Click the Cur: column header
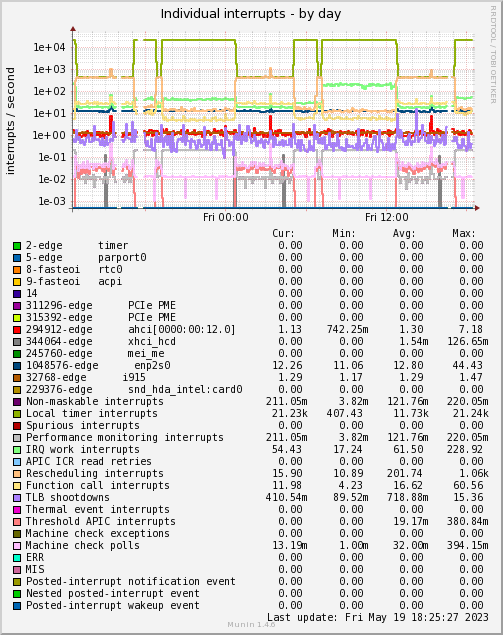503x635 pixels. [283, 234]
